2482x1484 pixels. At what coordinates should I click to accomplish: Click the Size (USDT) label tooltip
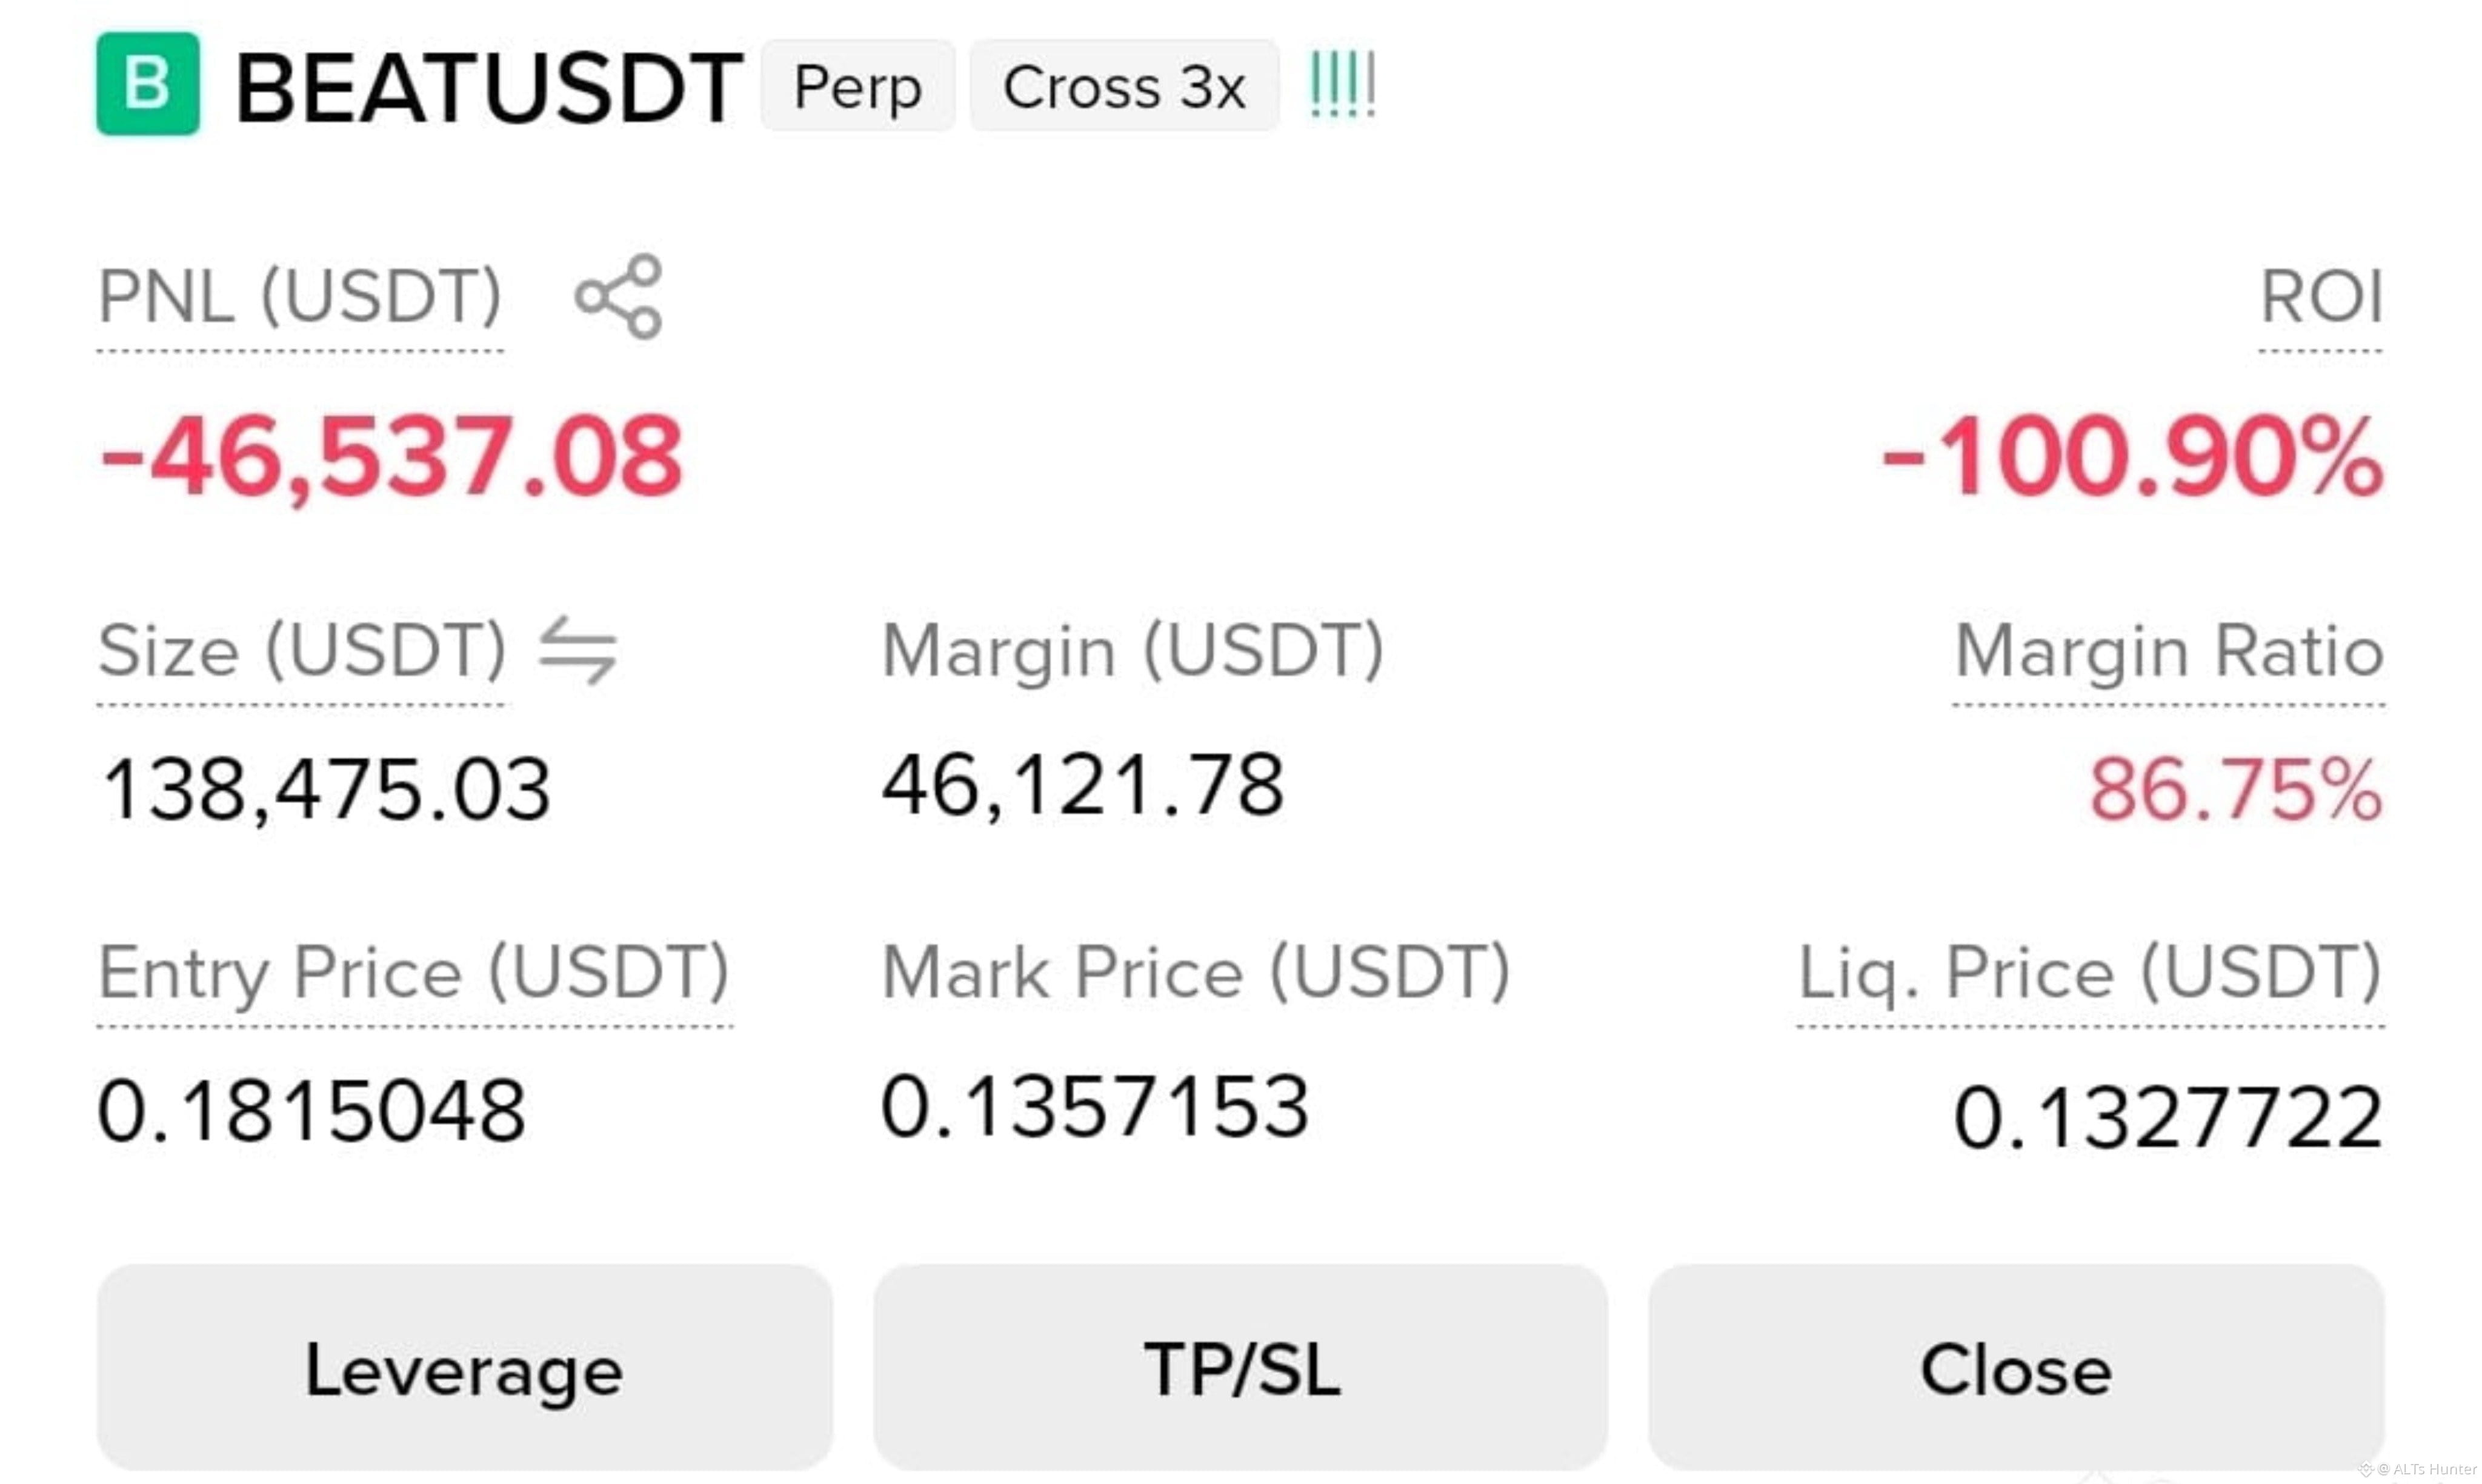pyautogui.click(x=303, y=651)
